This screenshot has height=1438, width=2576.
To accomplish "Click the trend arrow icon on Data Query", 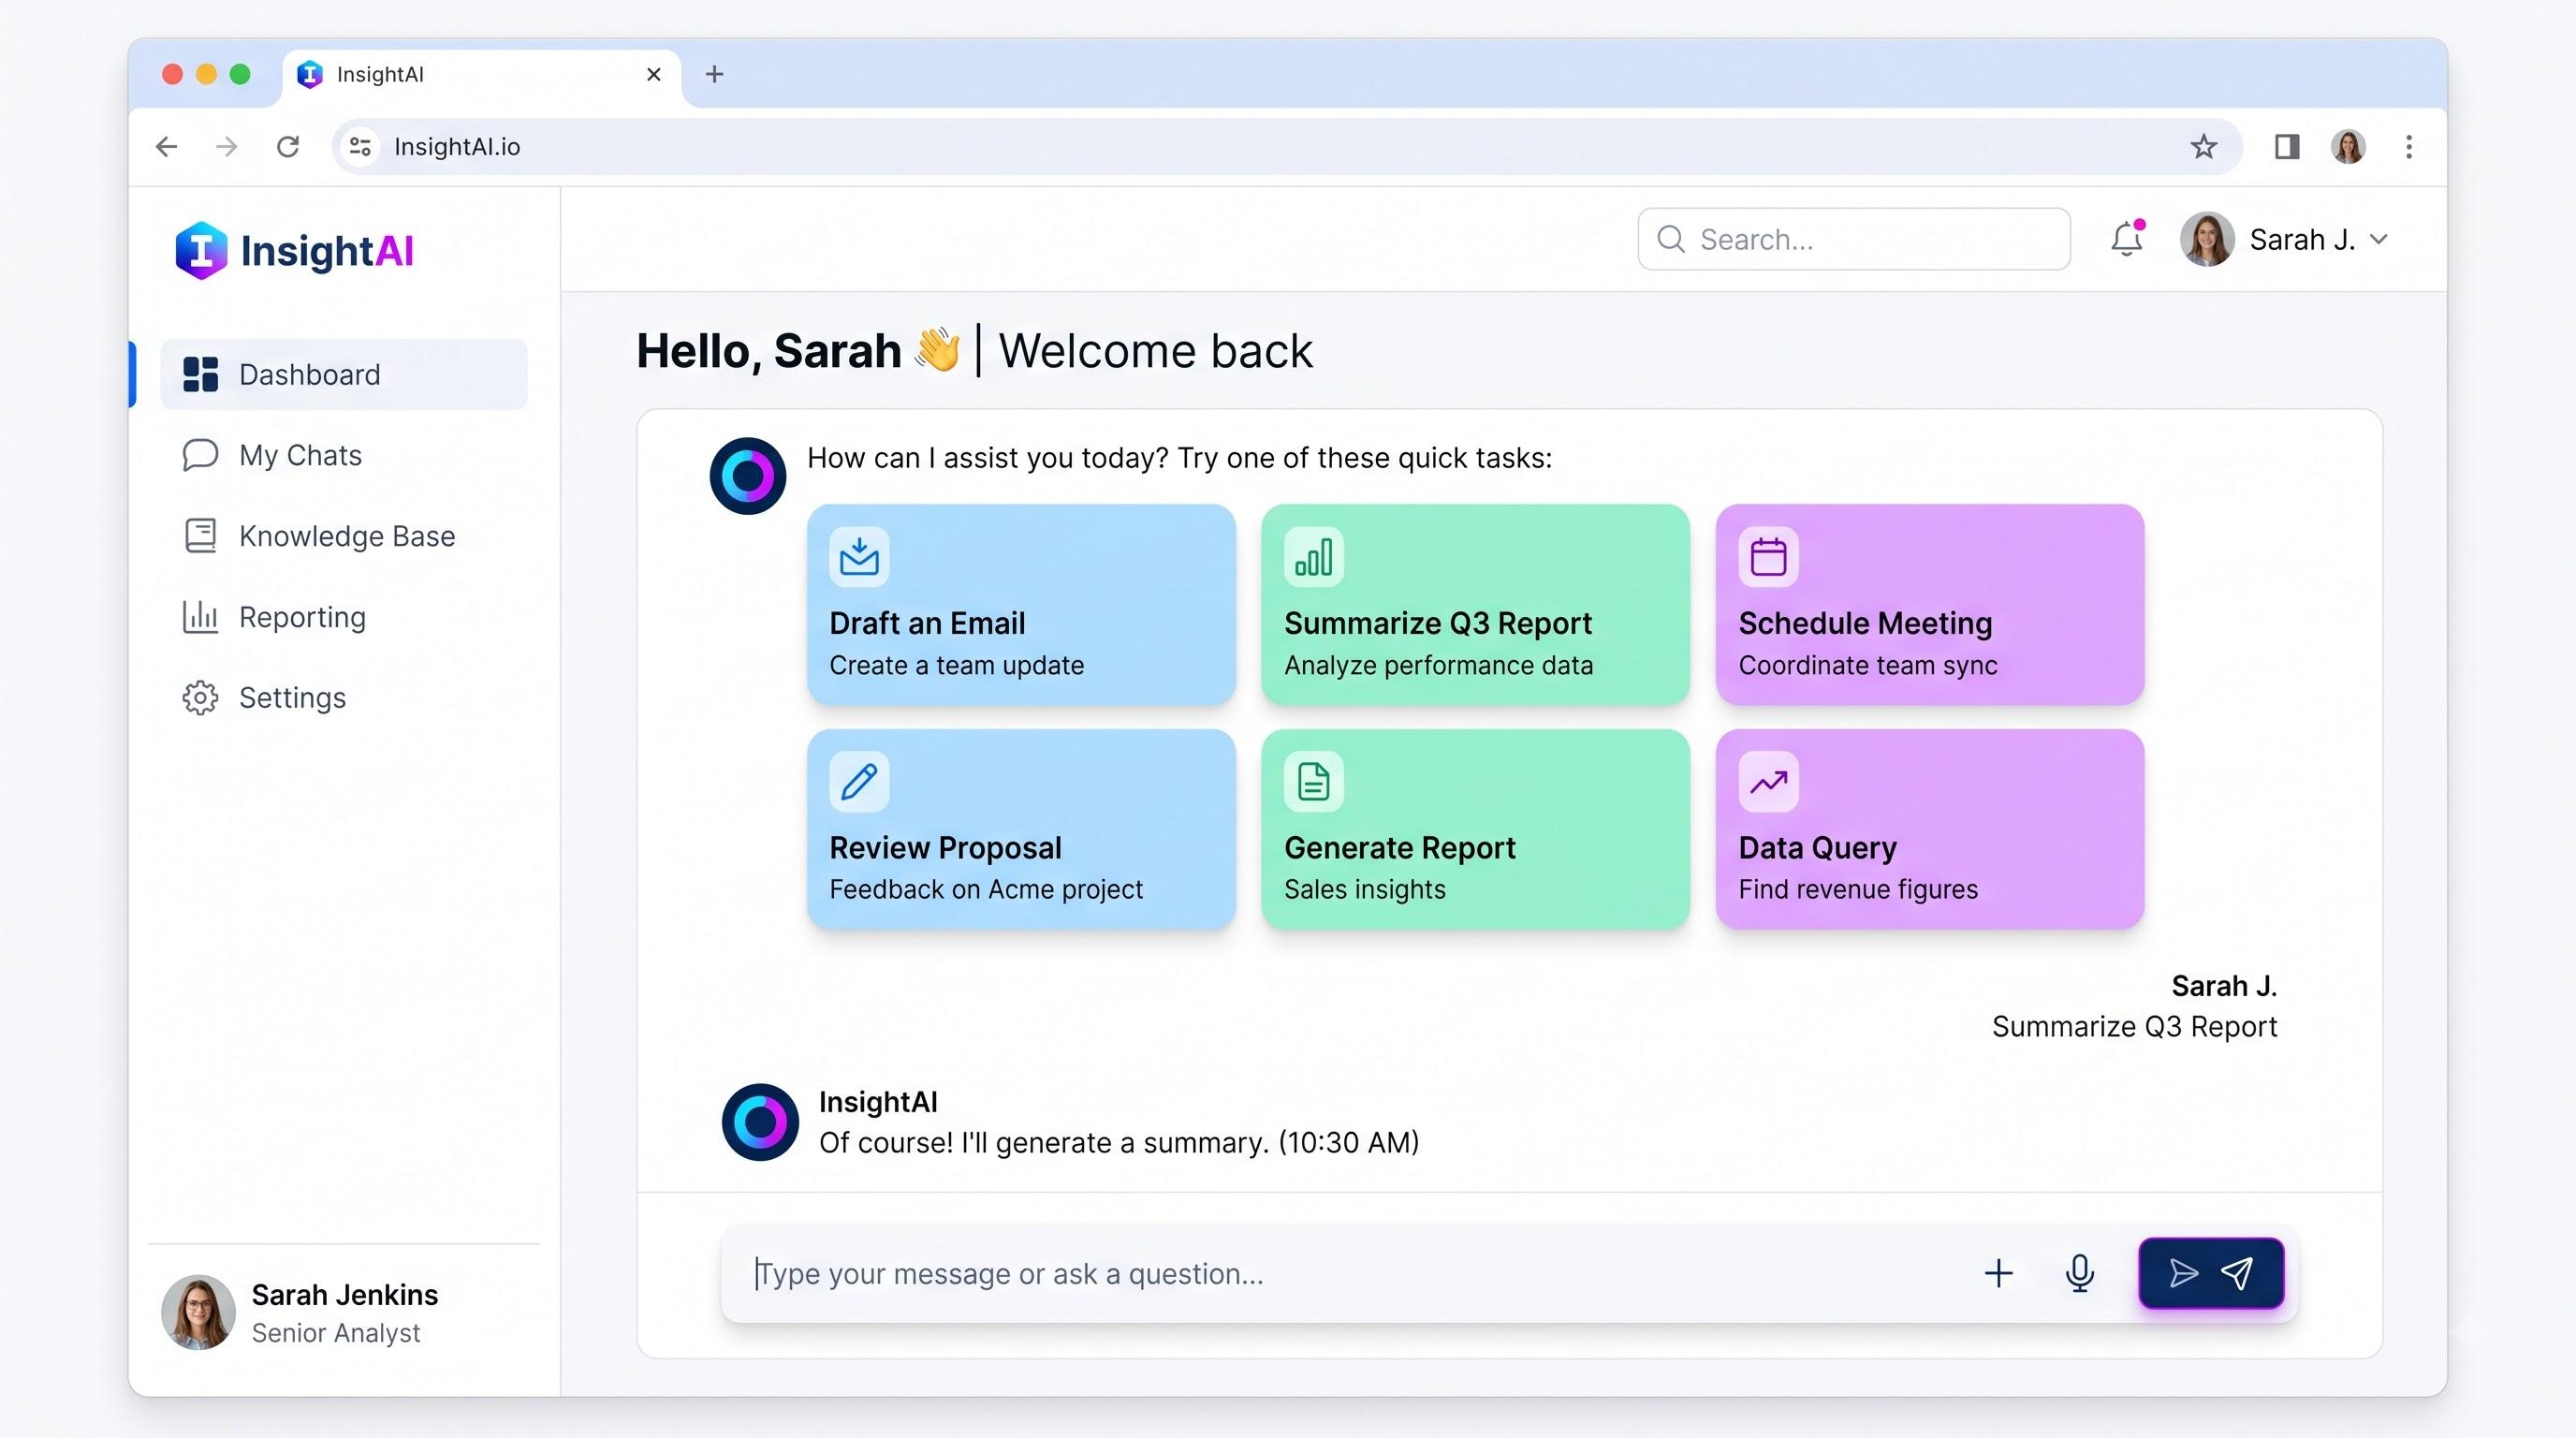I will point(1768,781).
